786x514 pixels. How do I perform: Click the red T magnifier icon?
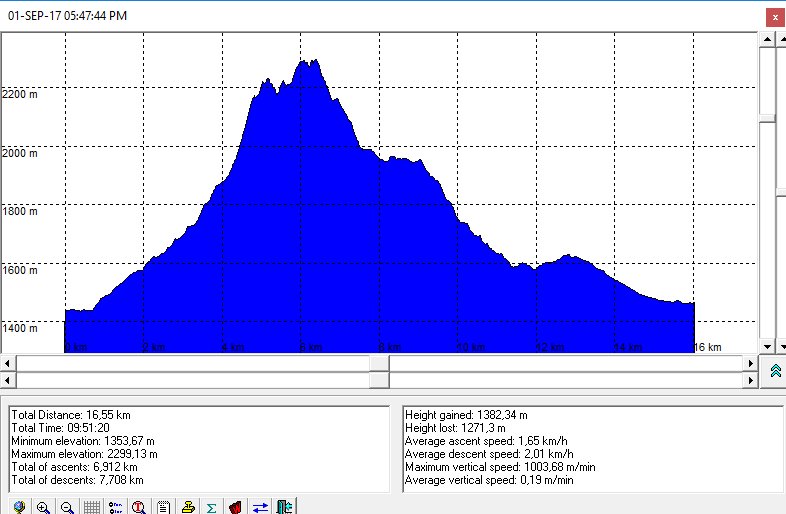pyautogui.click(x=140, y=507)
